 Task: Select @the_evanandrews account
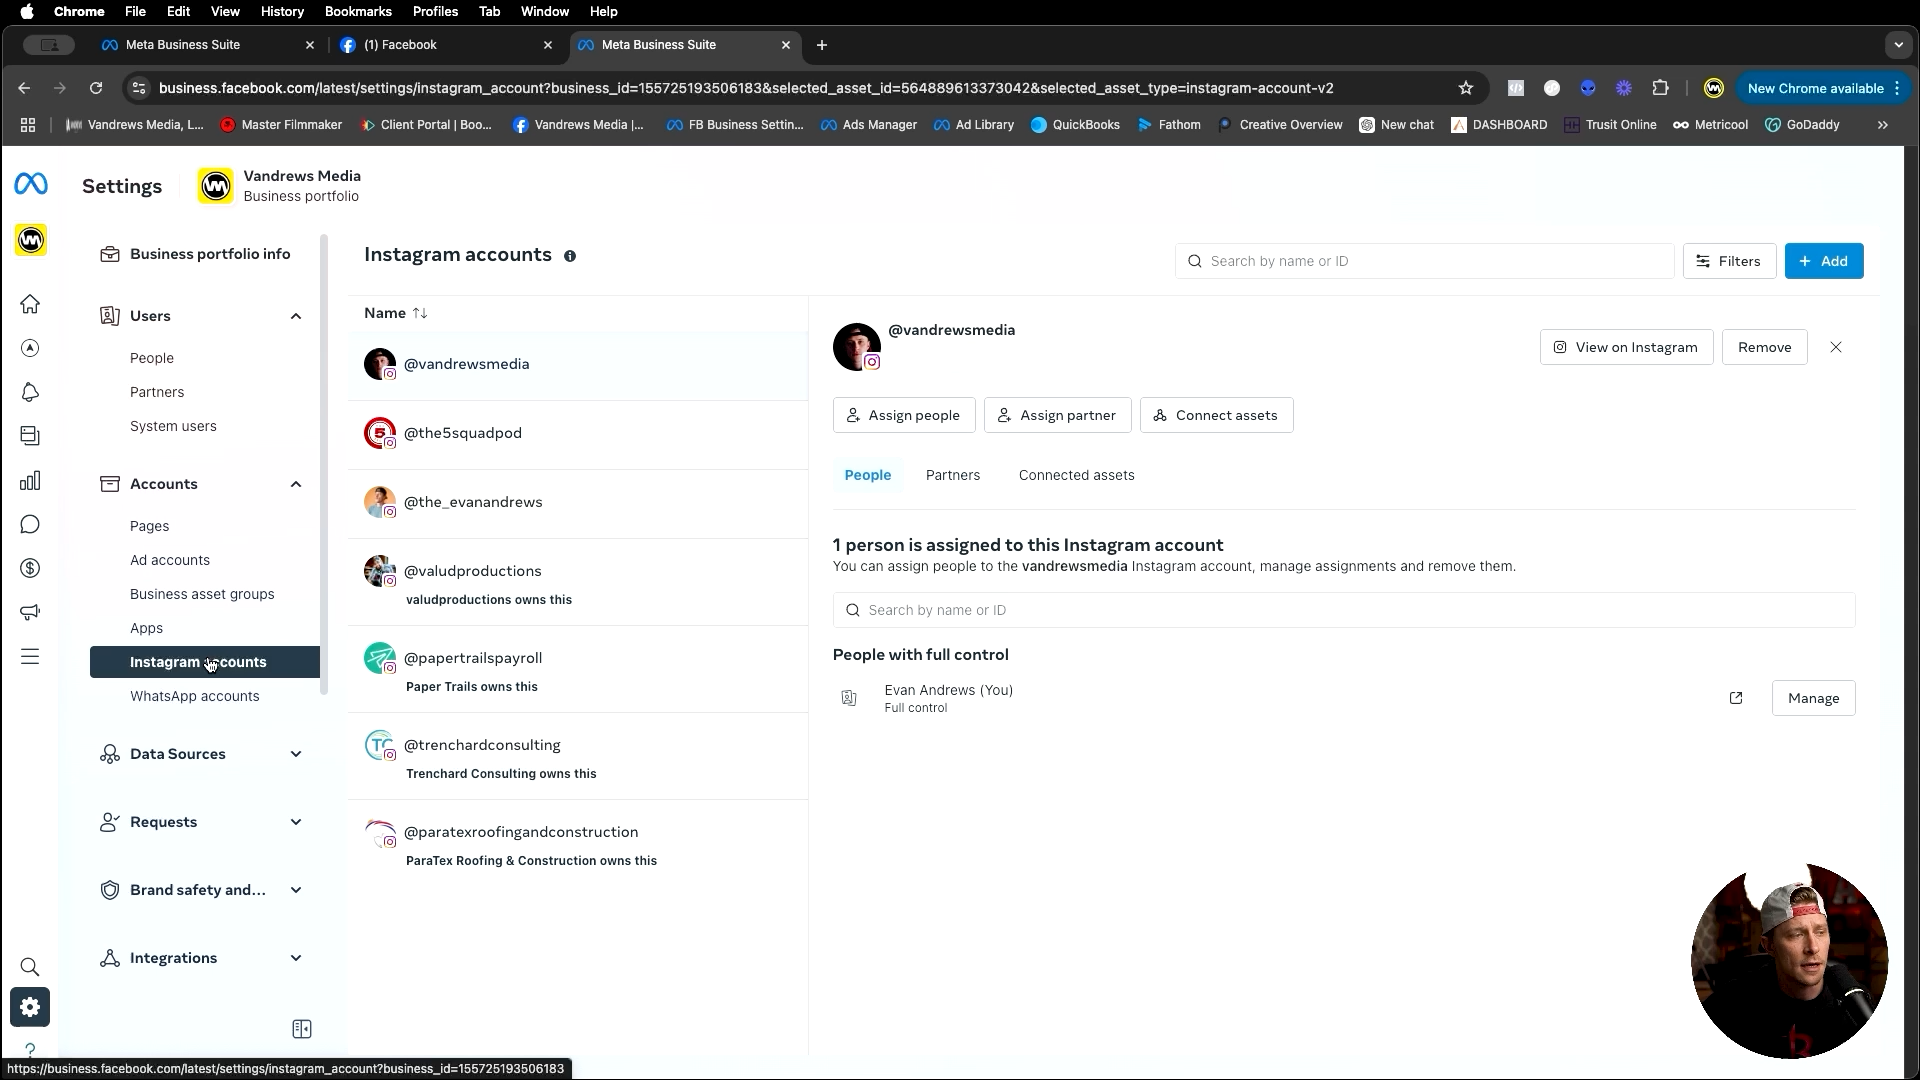pos(578,502)
